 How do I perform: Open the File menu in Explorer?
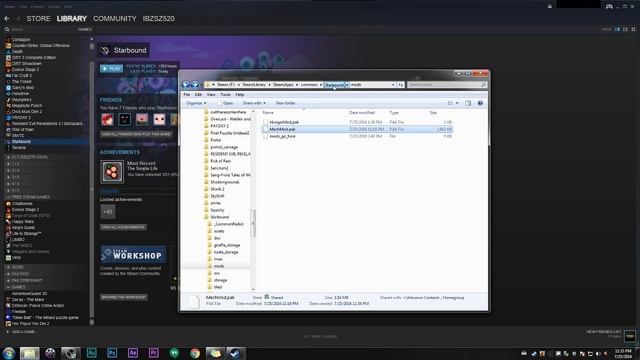[187, 95]
